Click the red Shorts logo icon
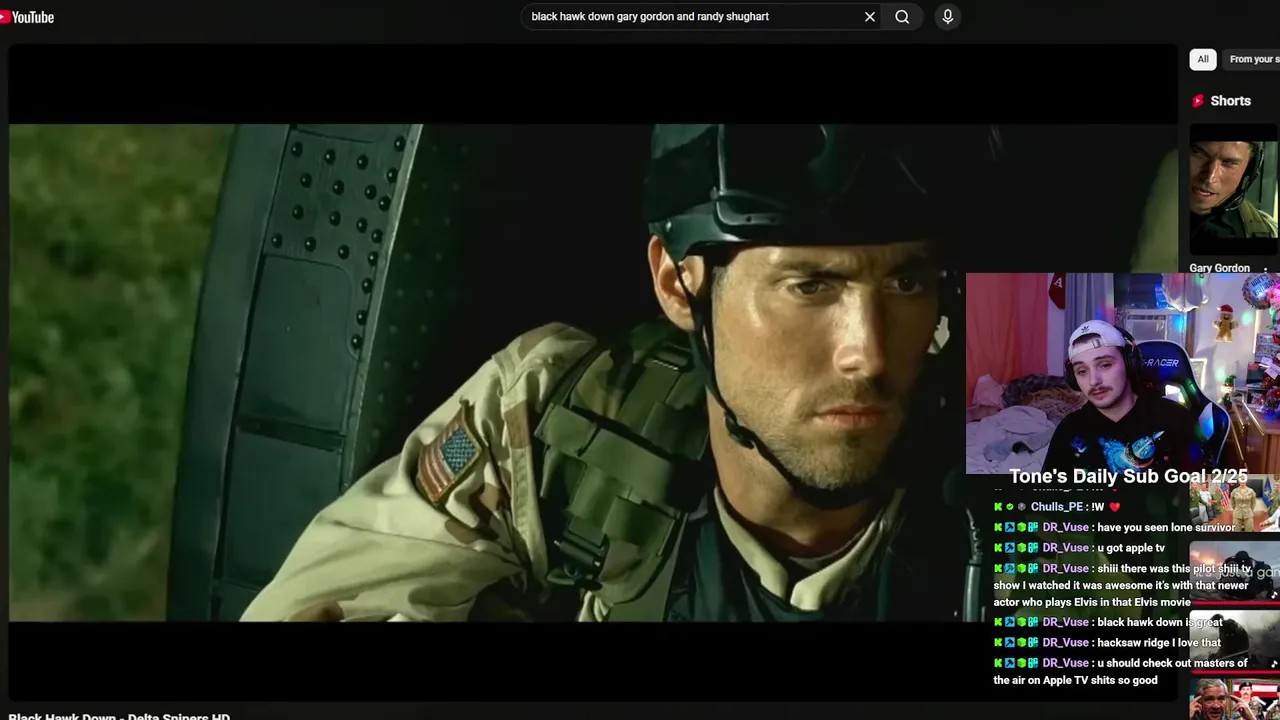This screenshot has height=720, width=1280. (x=1198, y=101)
